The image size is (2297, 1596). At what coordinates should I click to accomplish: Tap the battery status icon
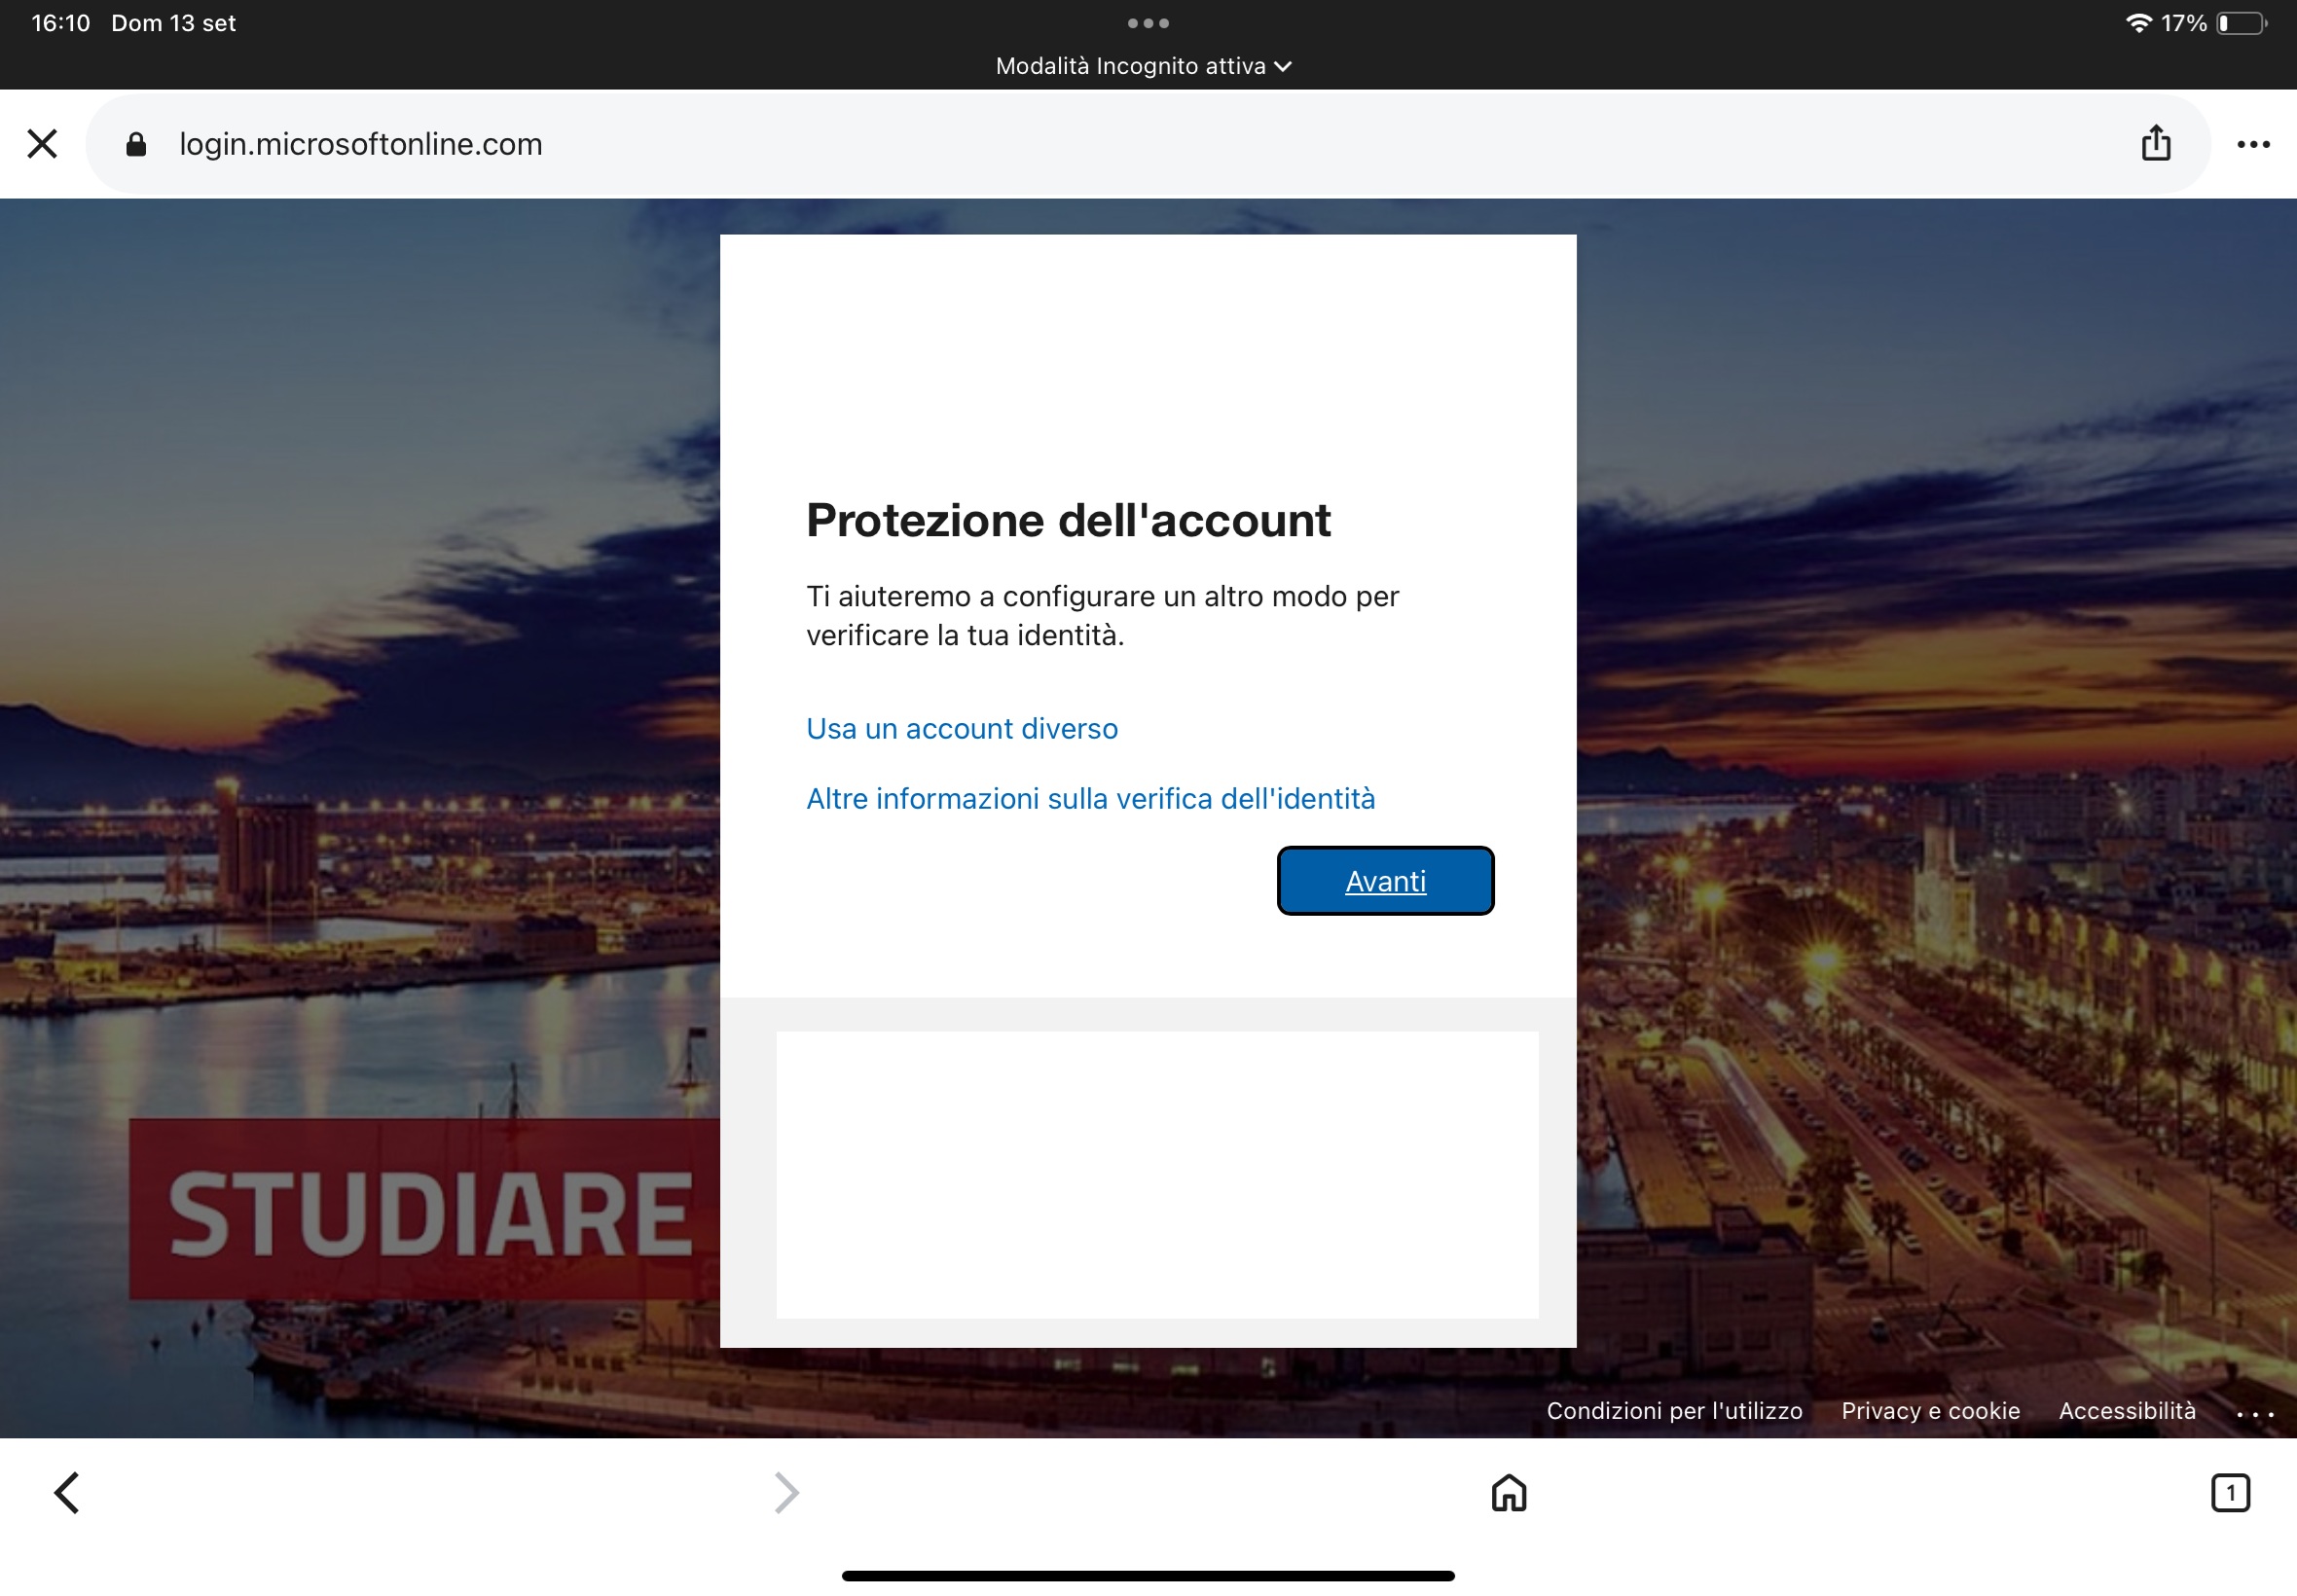click(2241, 23)
